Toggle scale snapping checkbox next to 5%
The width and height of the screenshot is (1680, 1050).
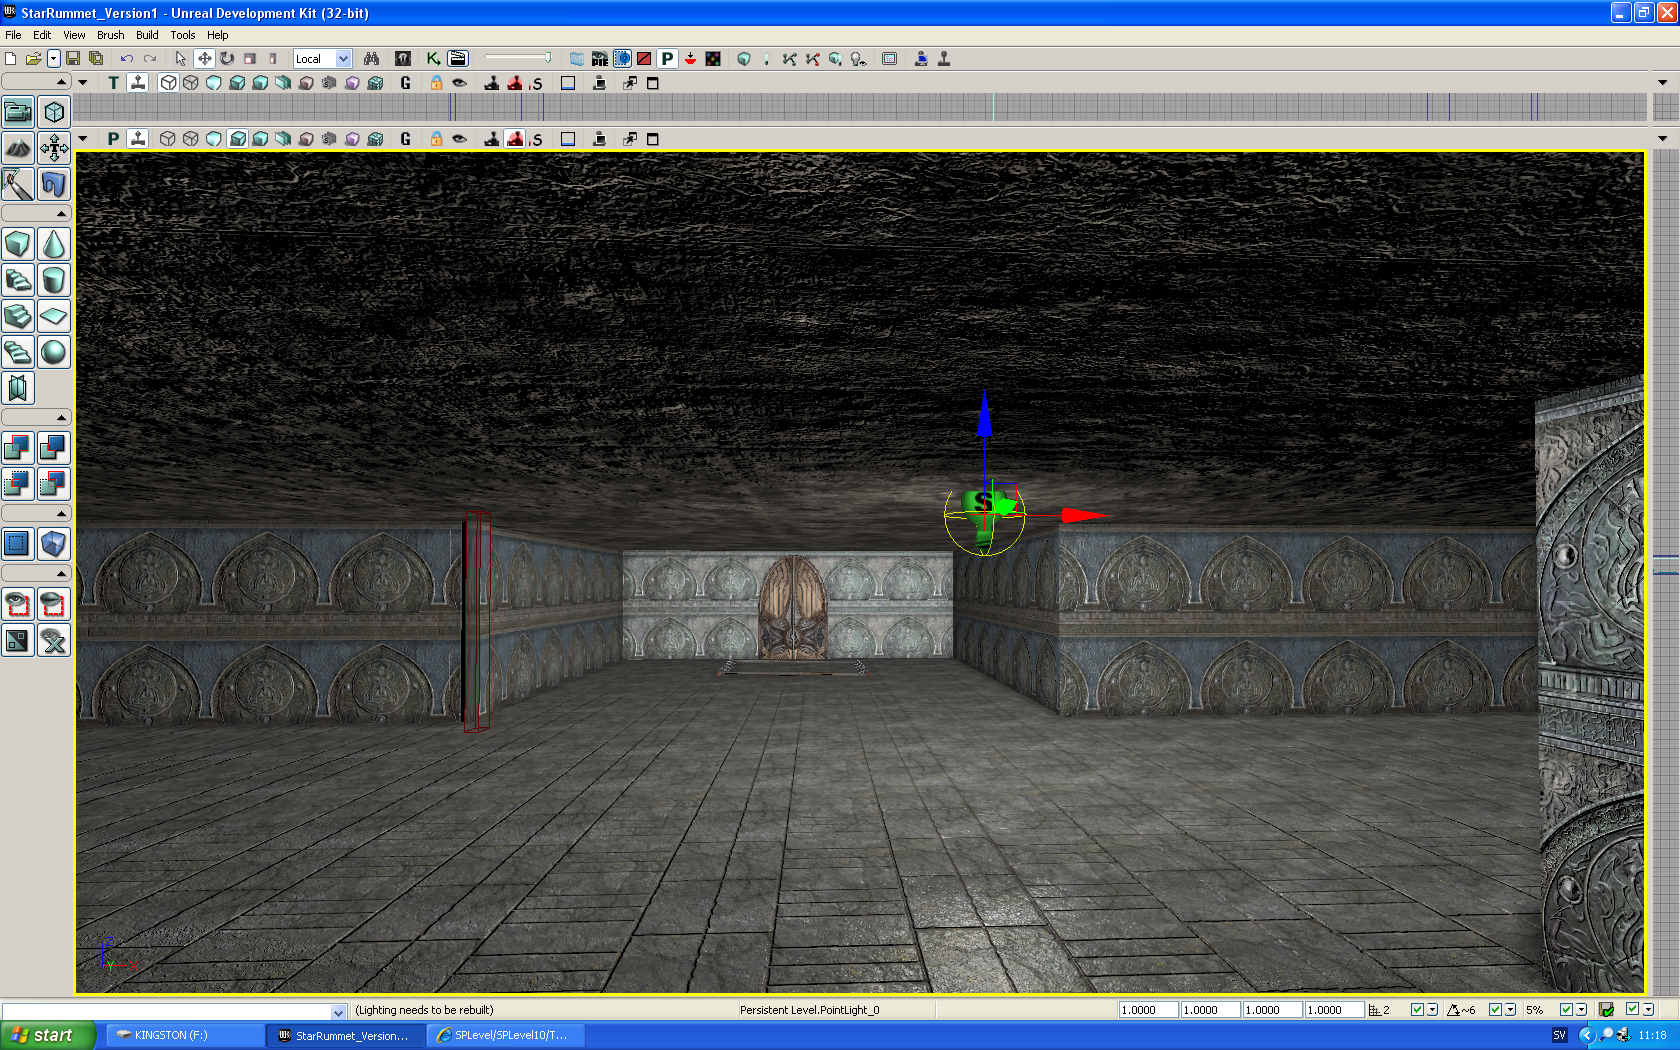(1567, 1010)
